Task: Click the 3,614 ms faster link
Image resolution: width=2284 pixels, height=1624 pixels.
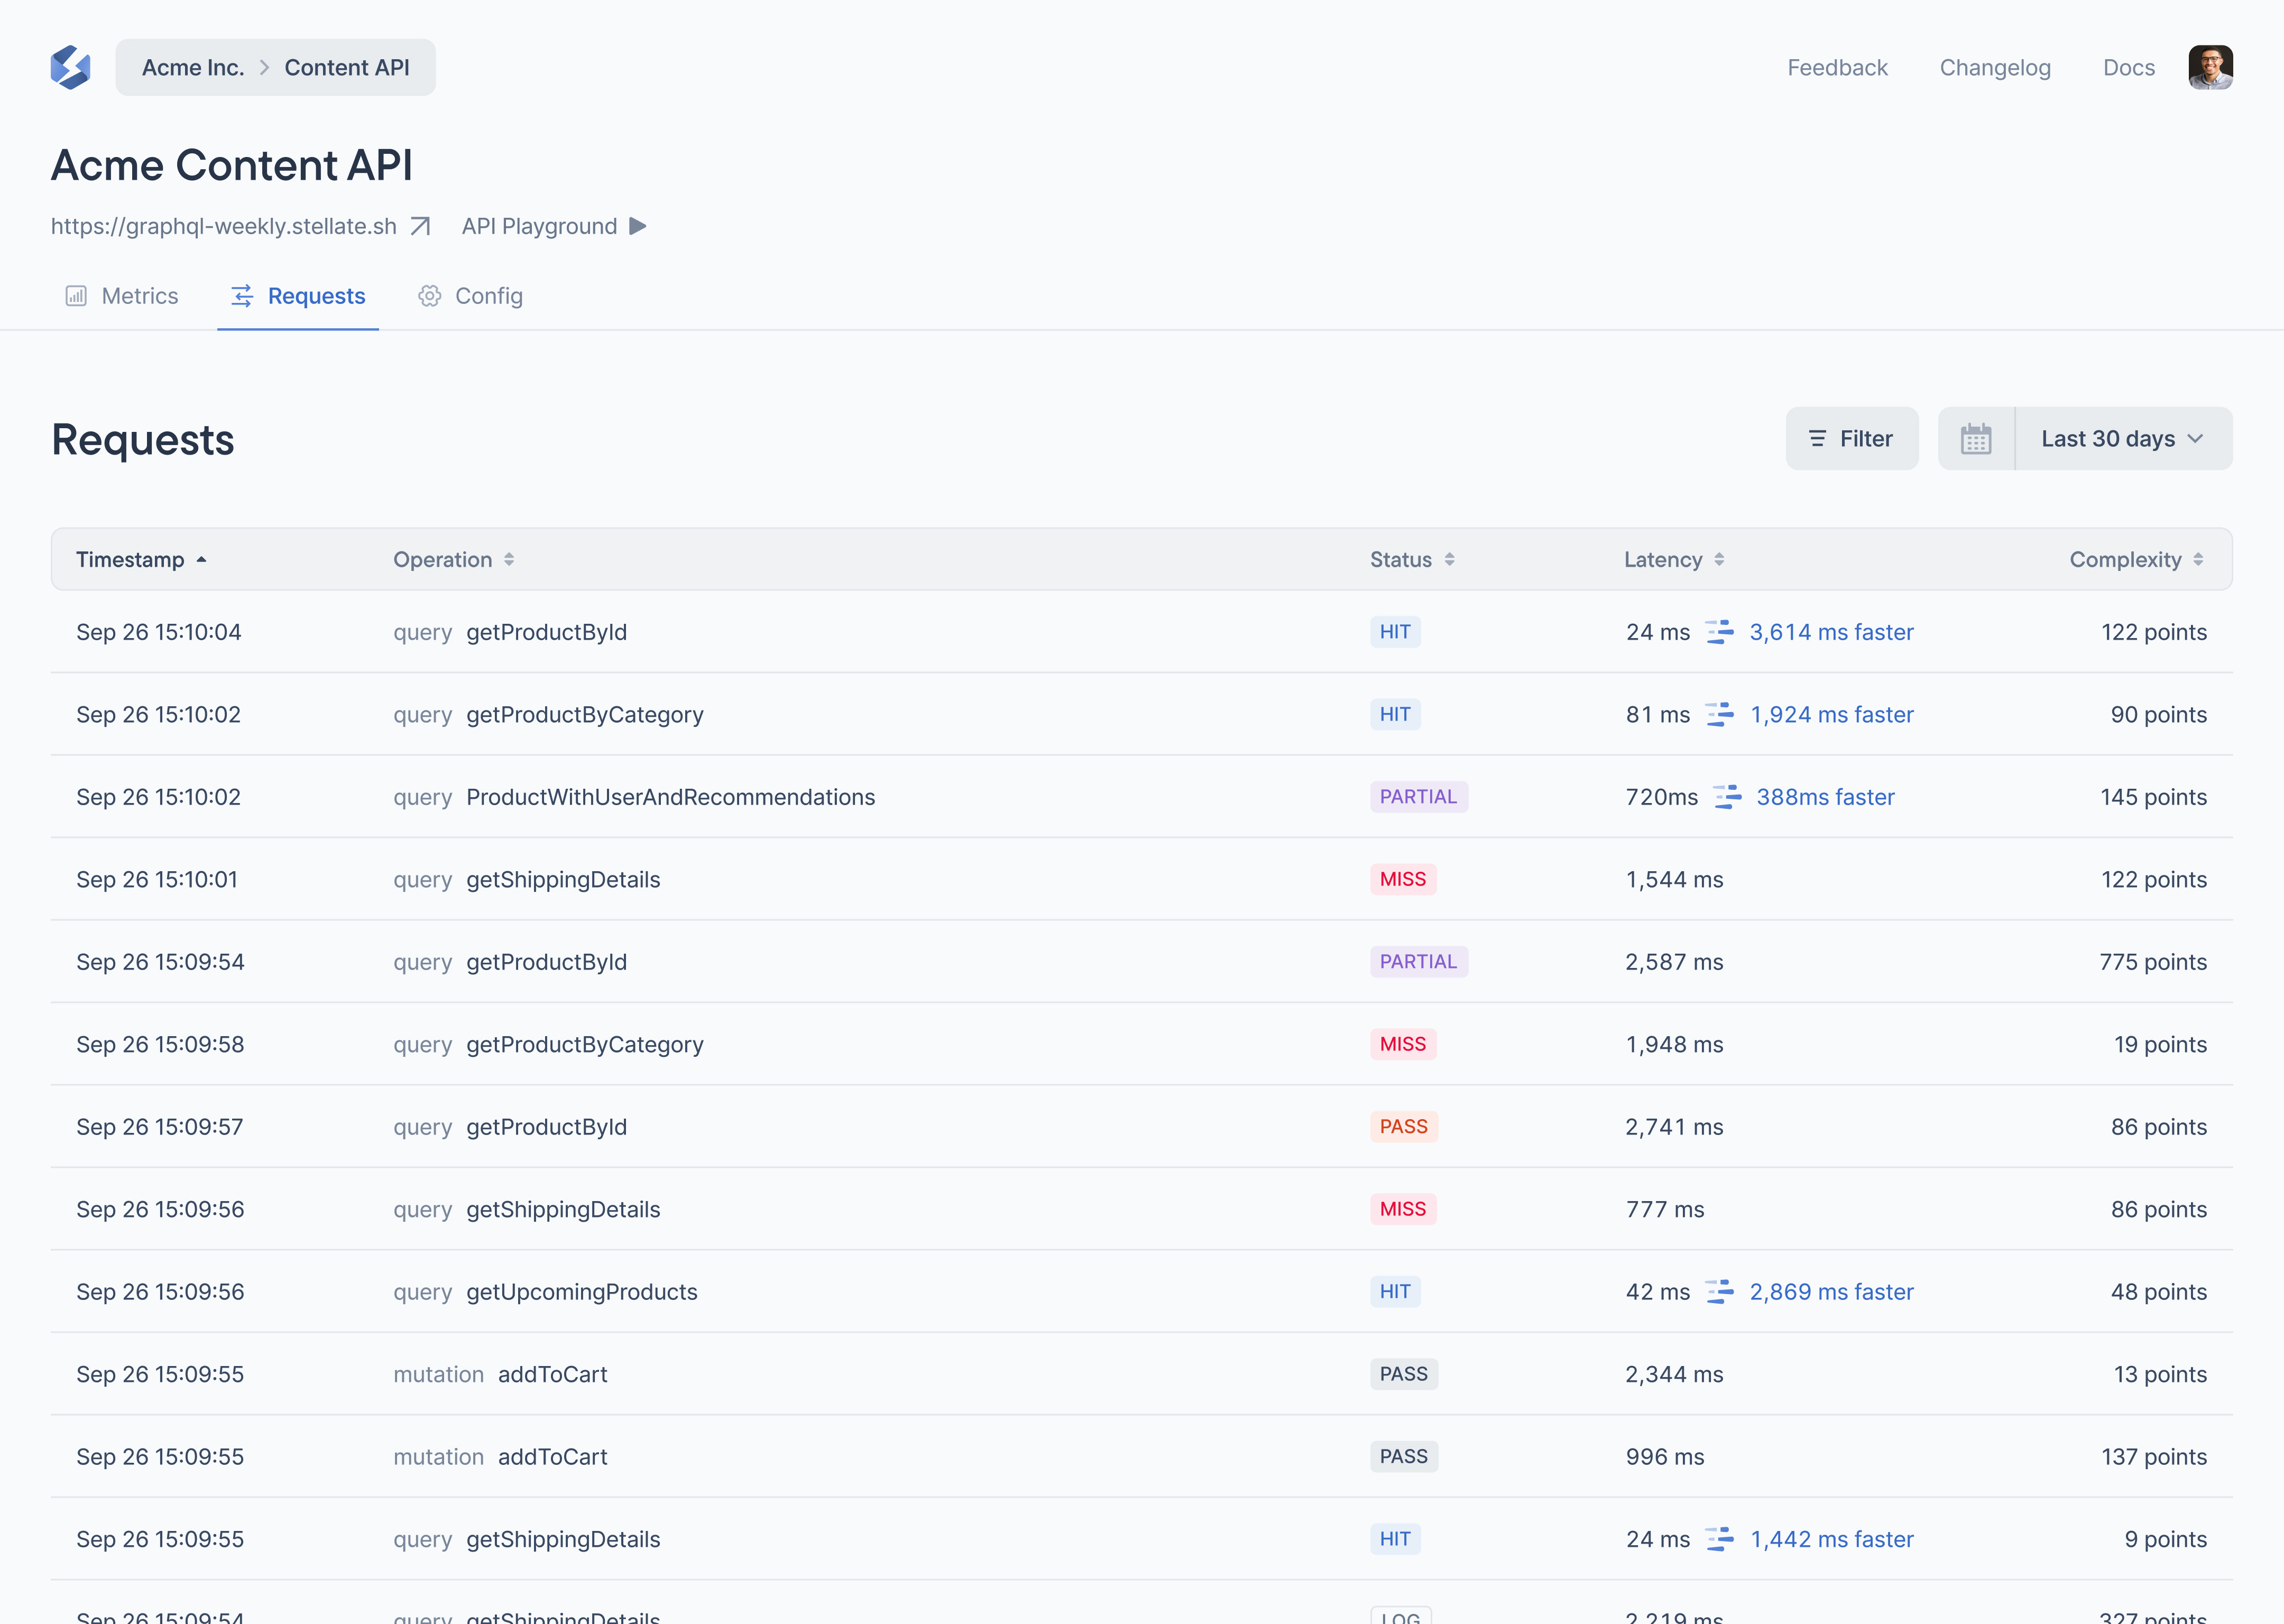Action: 1831,632
